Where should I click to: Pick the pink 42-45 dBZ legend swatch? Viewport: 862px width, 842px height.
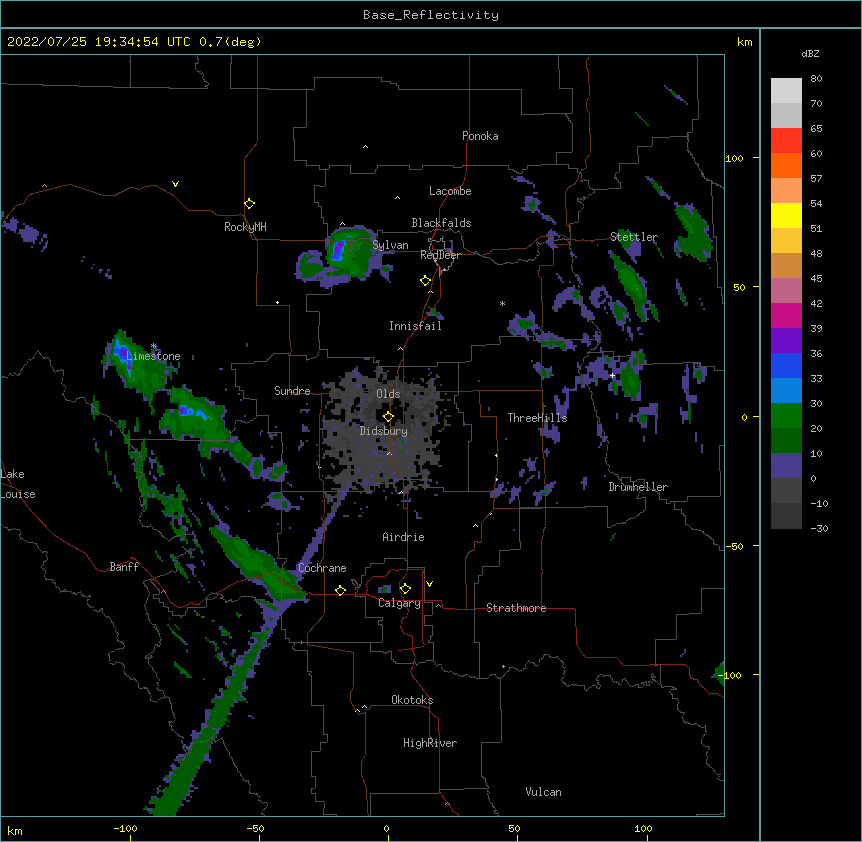click(x=786, y=291)
